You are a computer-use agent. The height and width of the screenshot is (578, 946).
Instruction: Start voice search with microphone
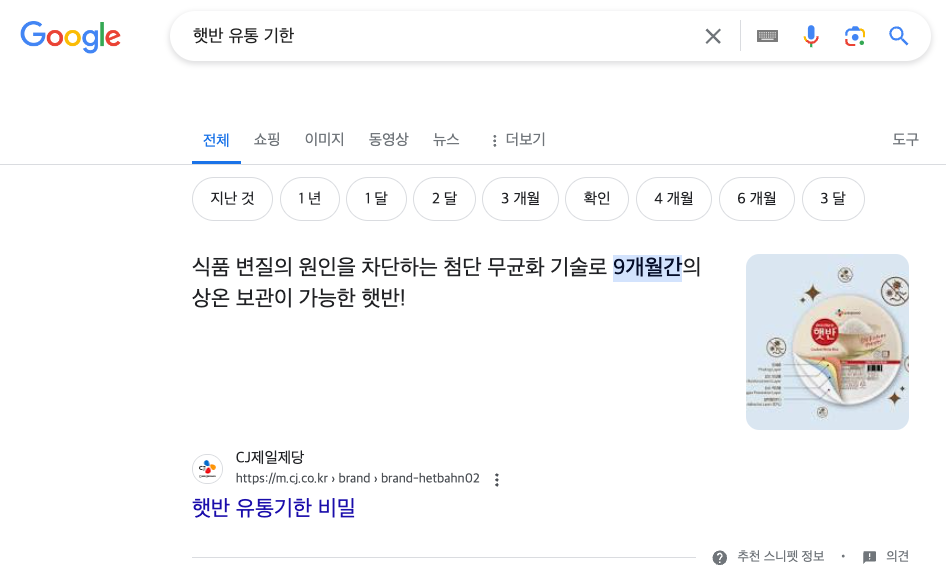point(811,37)
